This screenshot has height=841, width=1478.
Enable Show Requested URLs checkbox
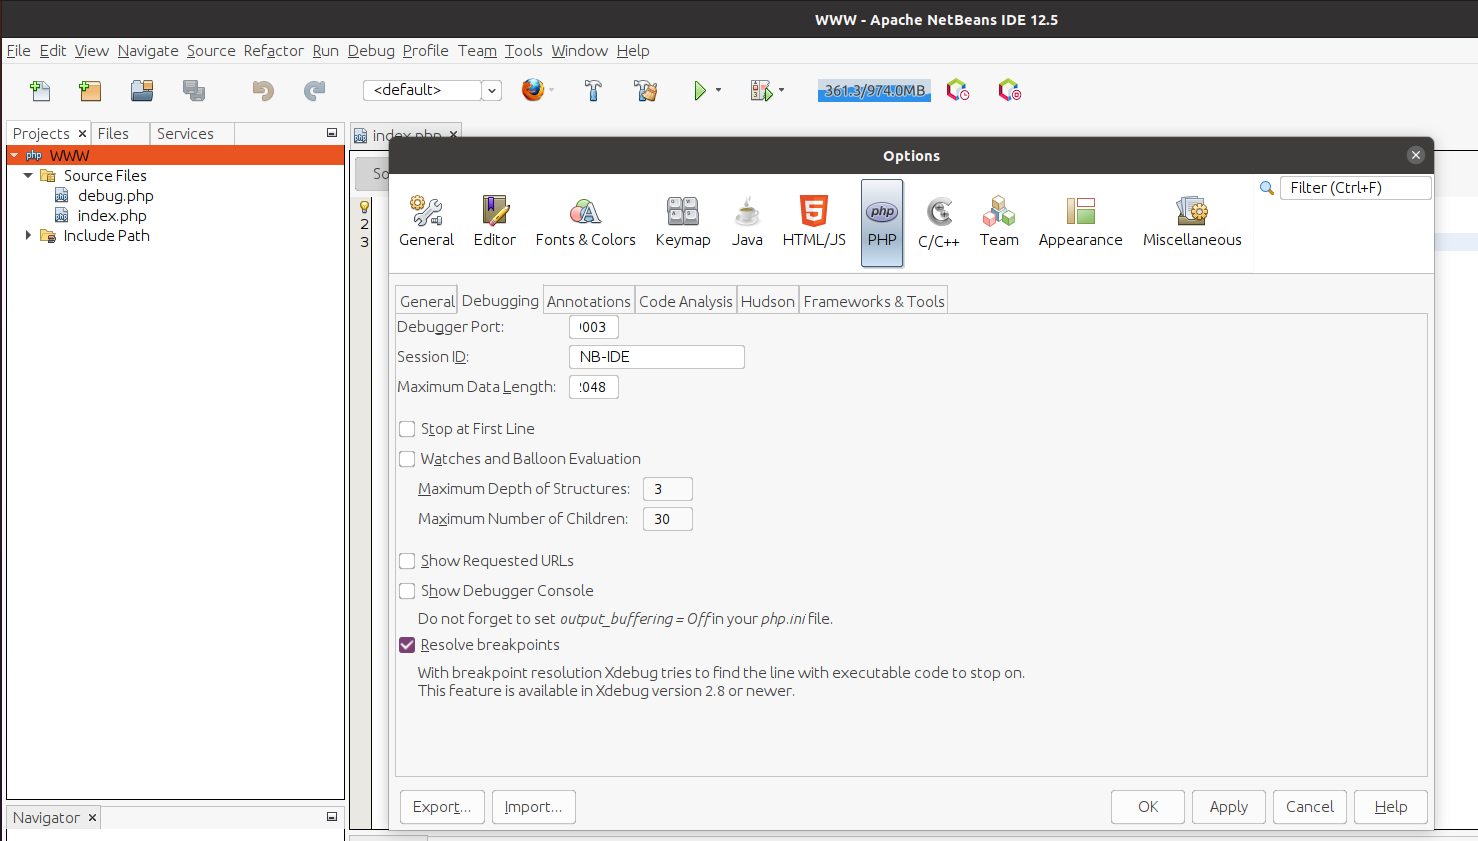[407, 561]
